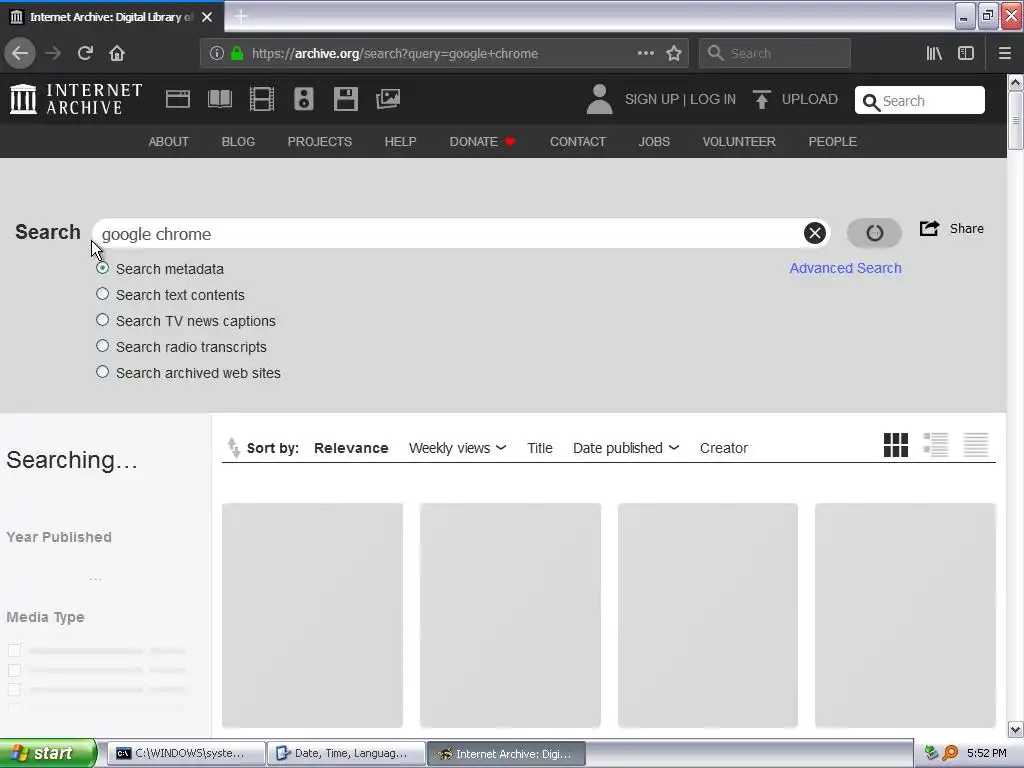The height and width of the screenshot is (768, 1024).
Task: Switch to Date, Time, Language taskbar window
Action: (x=346, y=753)
